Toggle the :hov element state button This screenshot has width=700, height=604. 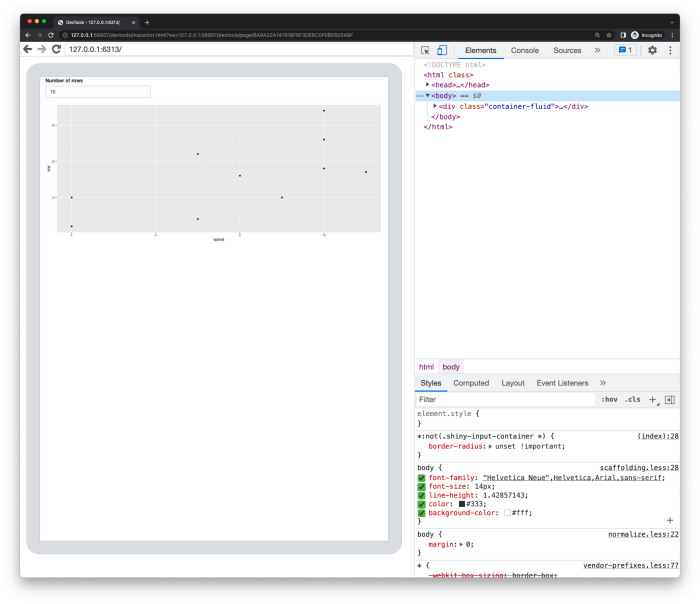(x=609, y=399)
